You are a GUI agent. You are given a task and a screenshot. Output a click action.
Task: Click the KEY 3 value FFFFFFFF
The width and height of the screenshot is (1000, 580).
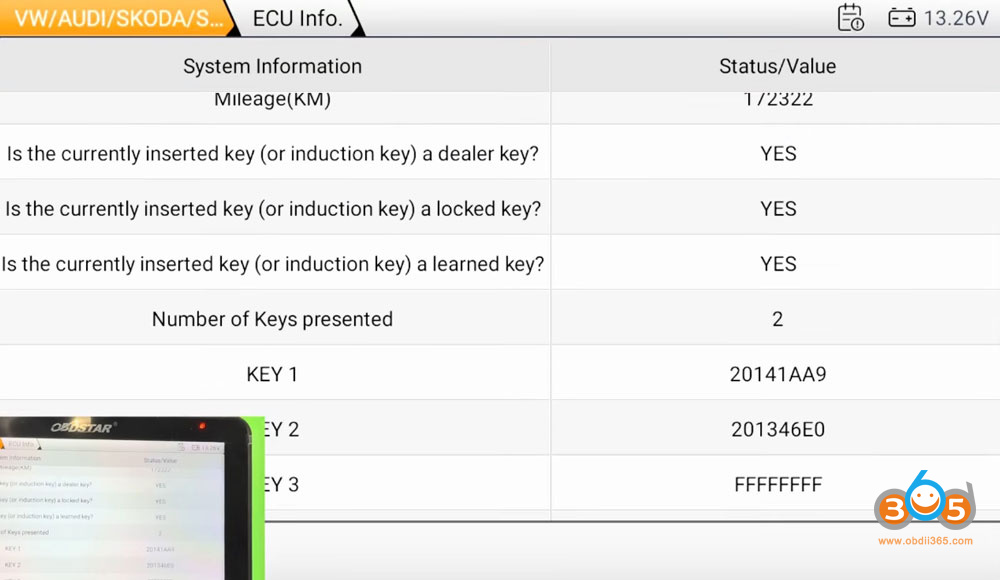click(x=777, y=484)
